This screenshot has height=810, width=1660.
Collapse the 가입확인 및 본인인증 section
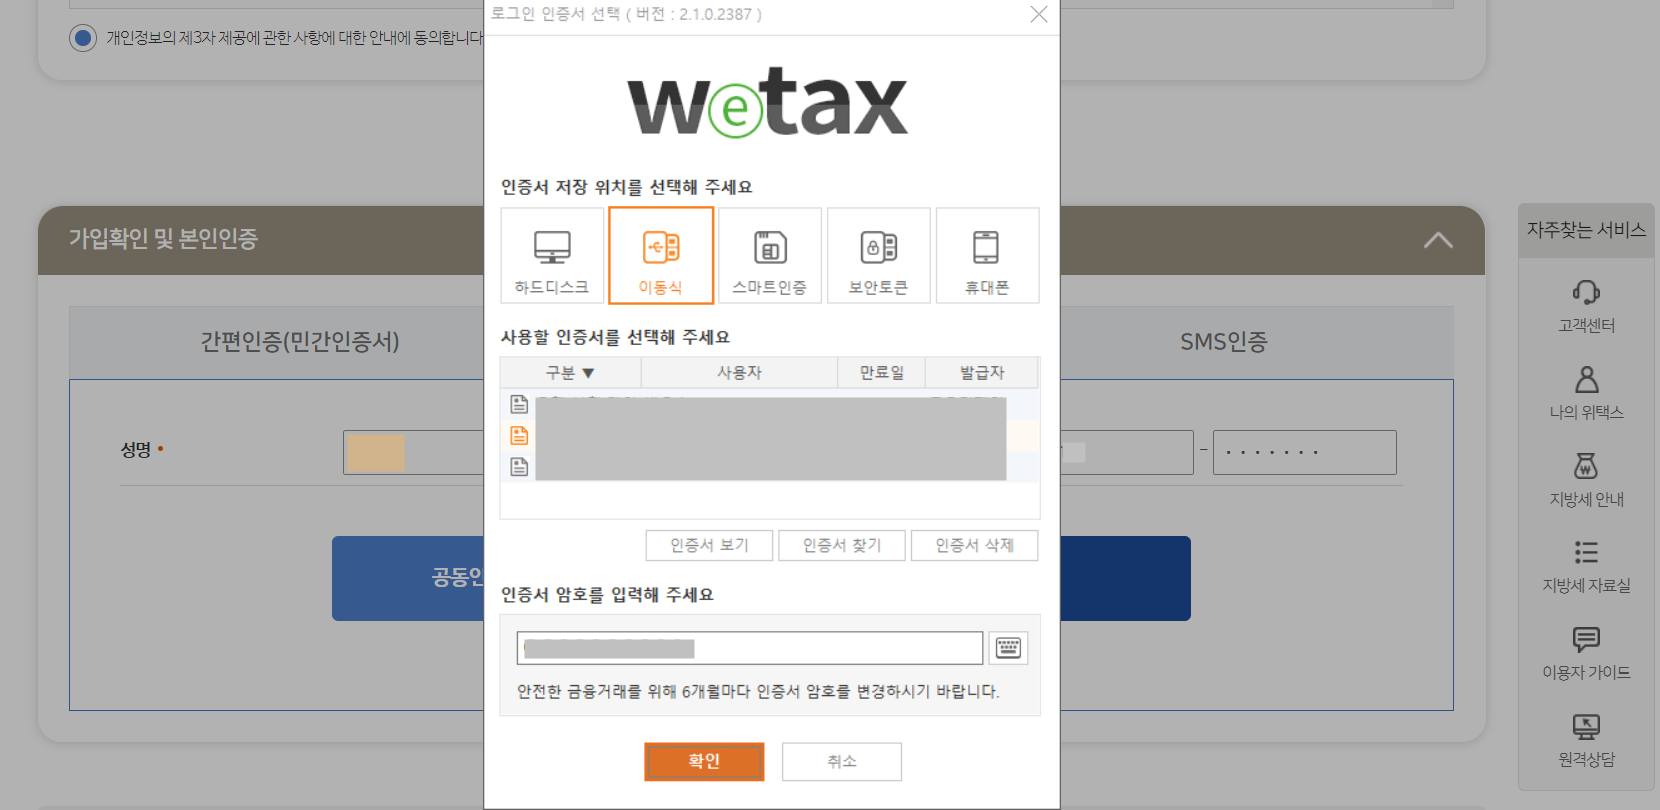pos(1438,240)
